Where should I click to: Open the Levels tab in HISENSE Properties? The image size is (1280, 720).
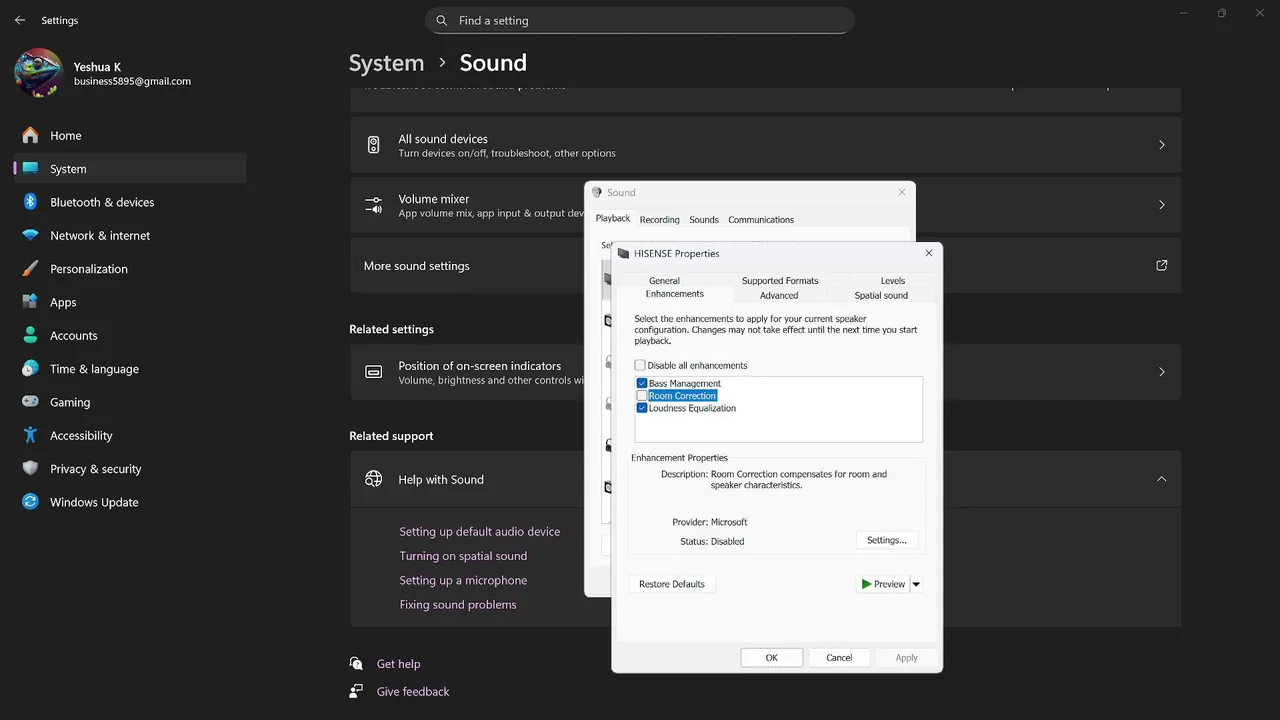pyautogui.click(x=892, y=281)
